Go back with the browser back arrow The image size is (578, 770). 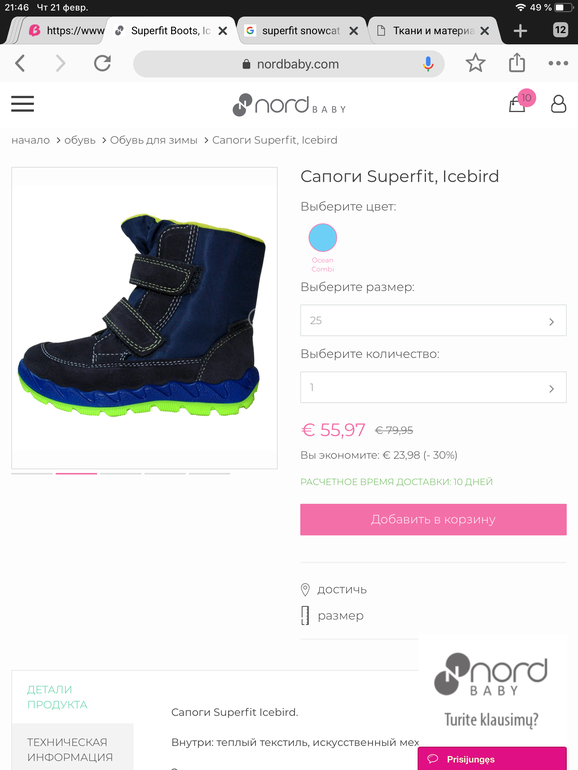pos(20,63)
